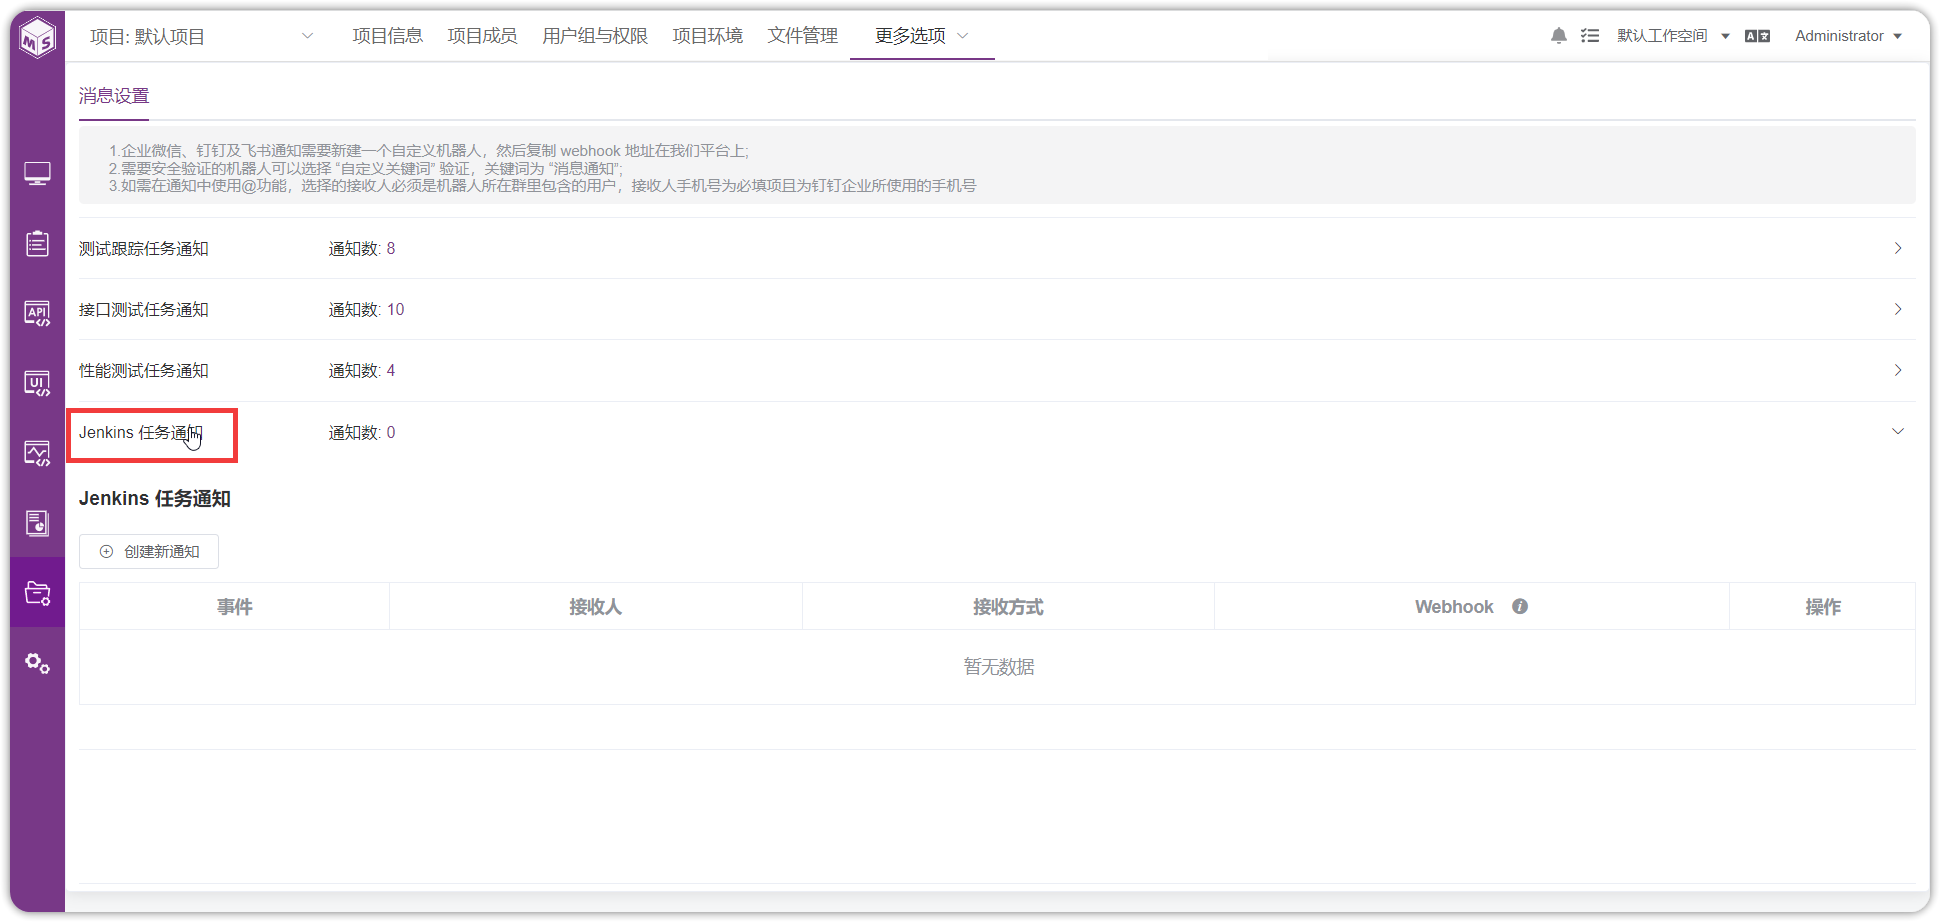
Task: Open the system settings gears icon
Action: click(x=38, y=663)
